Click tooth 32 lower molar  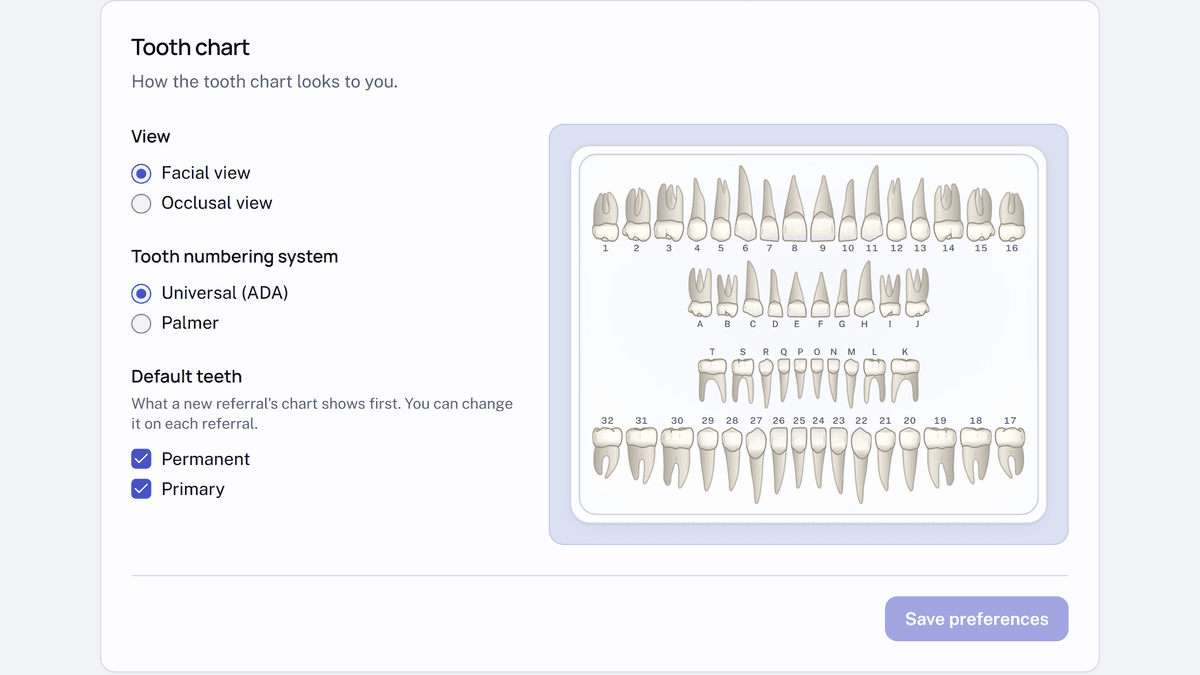[x=607, y=452]
